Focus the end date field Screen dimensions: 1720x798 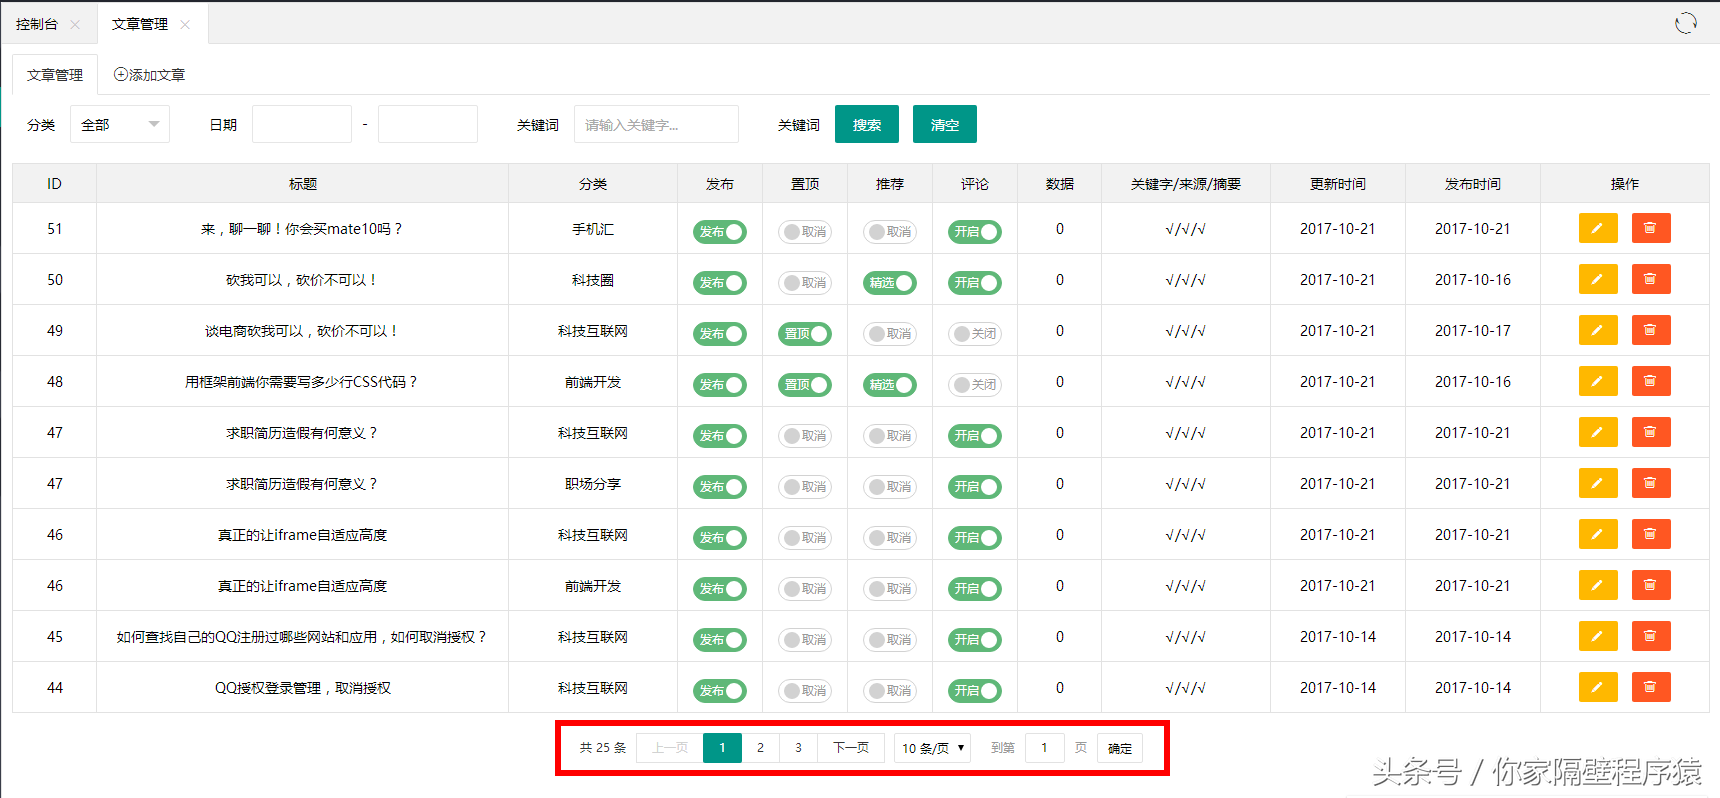428,124
